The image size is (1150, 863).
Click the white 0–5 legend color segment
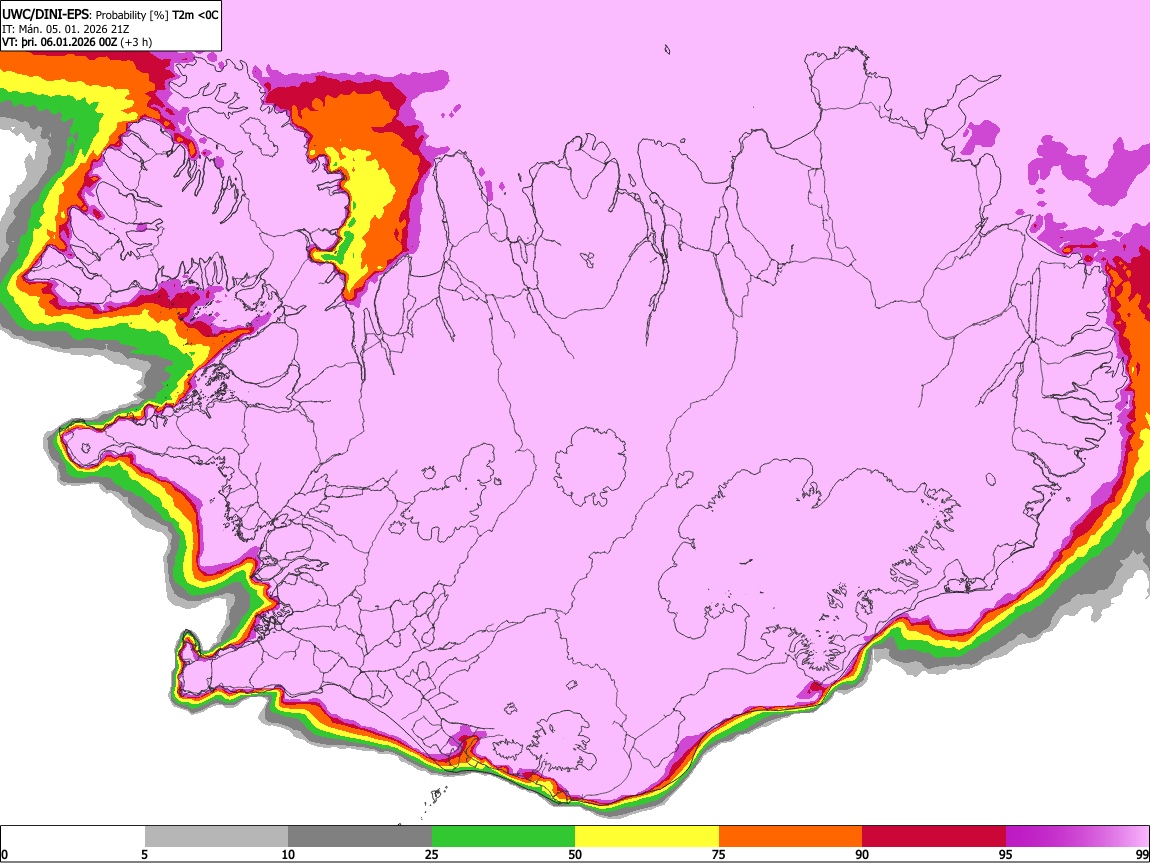[x=73, y=837]
